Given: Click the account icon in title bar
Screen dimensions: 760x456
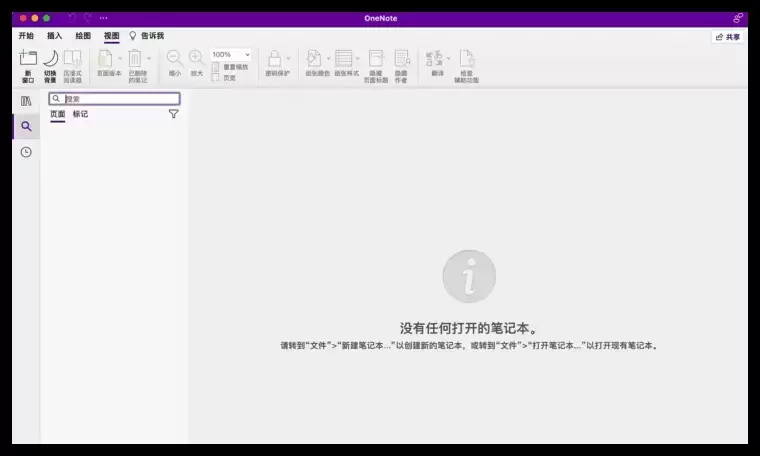Looking at the screenshot, I should click(738, 18).
